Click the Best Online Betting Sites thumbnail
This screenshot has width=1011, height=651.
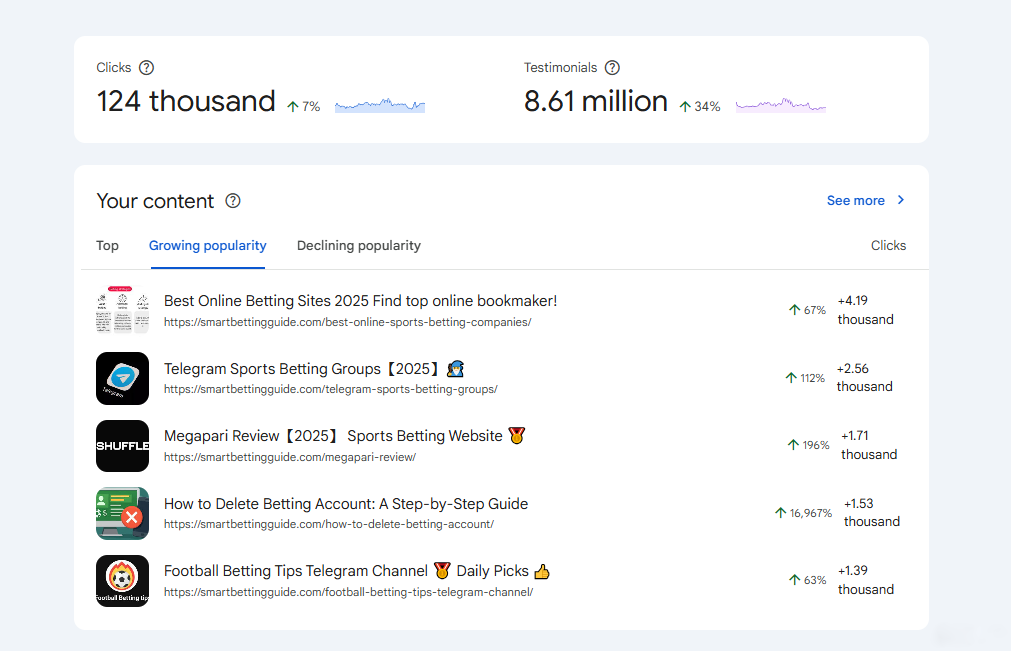[x=122, y=310]
